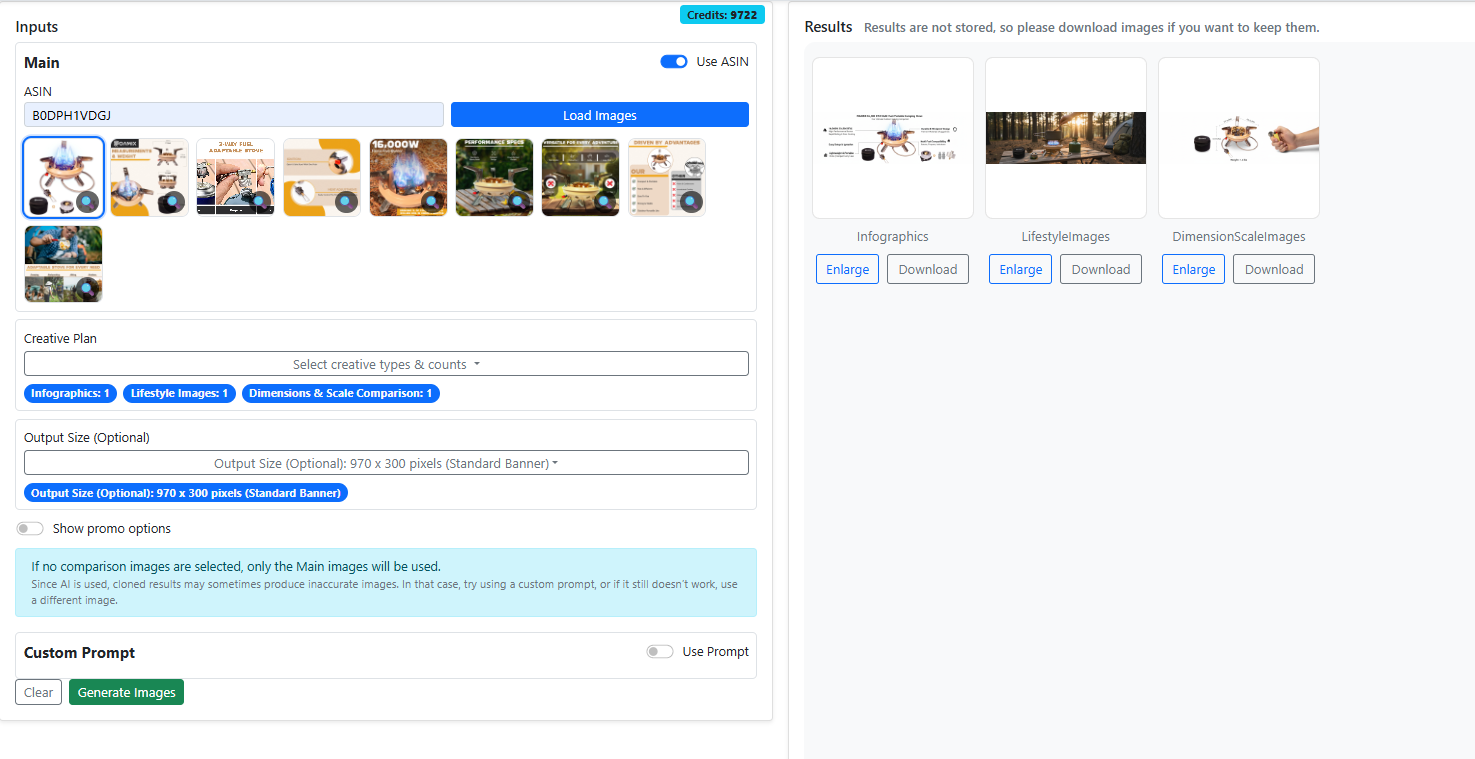Toggle the Use ASIN switch
Screen dimensions: 1475x759
(x=673, y=62)
